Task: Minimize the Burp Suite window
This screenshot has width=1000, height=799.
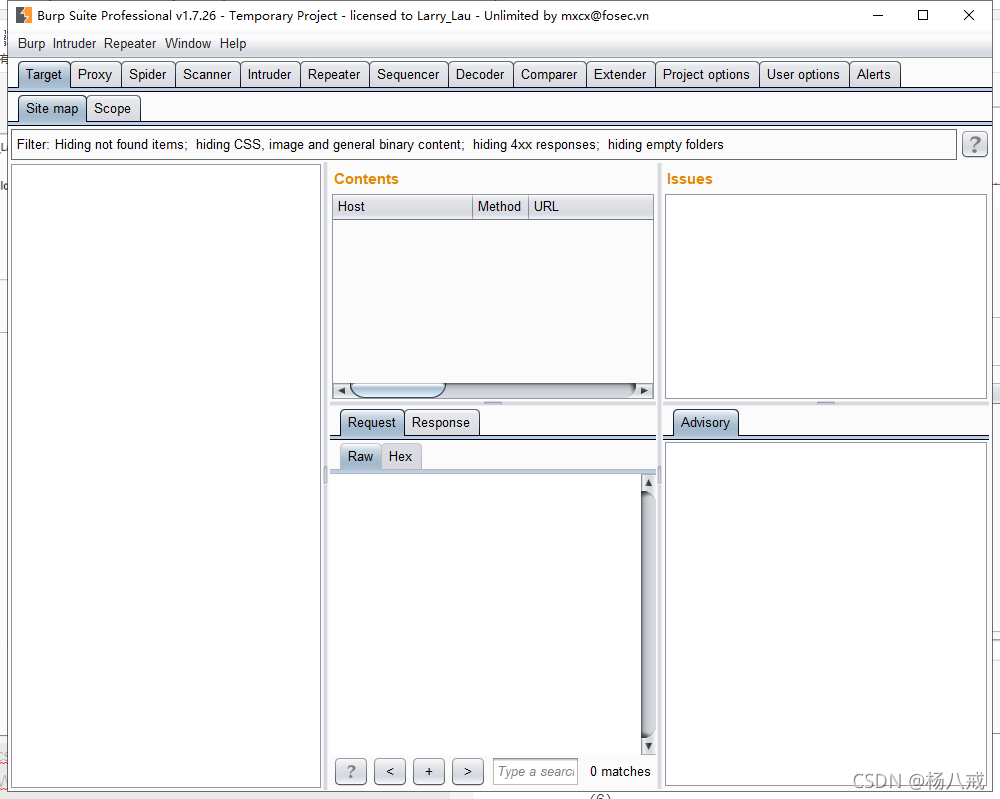Action: tap(878, 15)
